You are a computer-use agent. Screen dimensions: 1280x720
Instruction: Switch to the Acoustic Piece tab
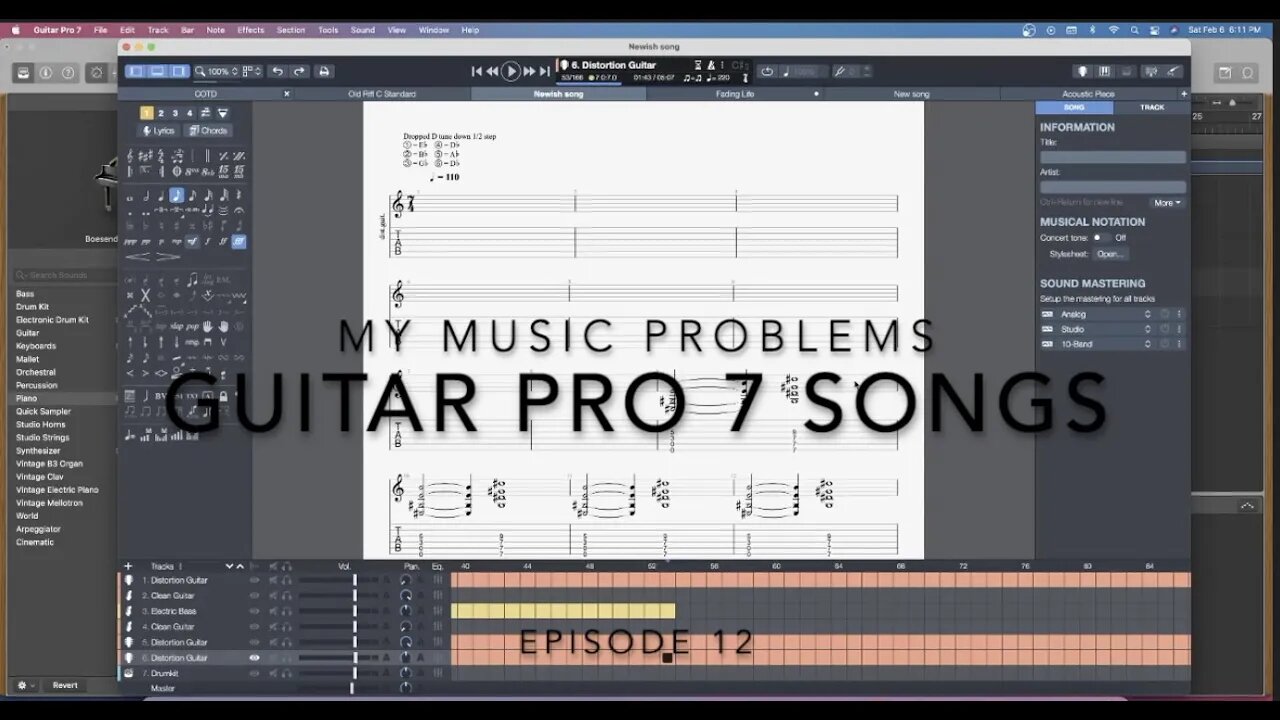point(1088,94)
